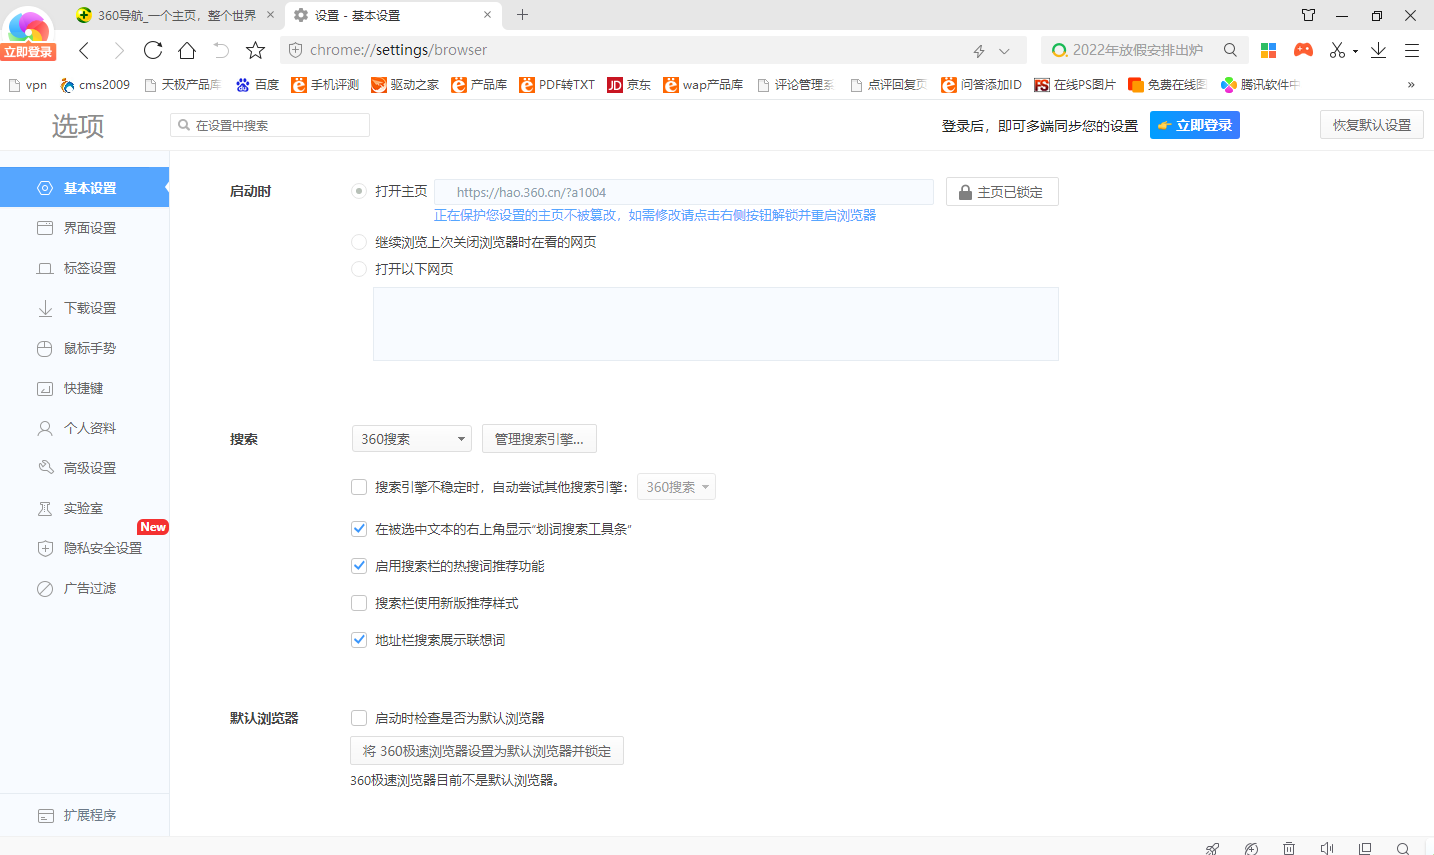The image size is (1434, 855).
Task: Click the mute speaker icon in status bar
Action: point(1327,848)
